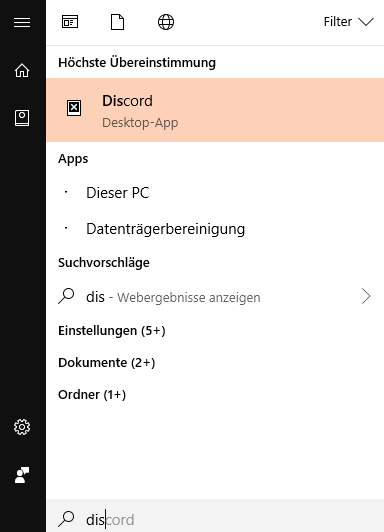Click the Discord app icon
Viewport: 384px width, 532px height.
(x=74, y=108)
